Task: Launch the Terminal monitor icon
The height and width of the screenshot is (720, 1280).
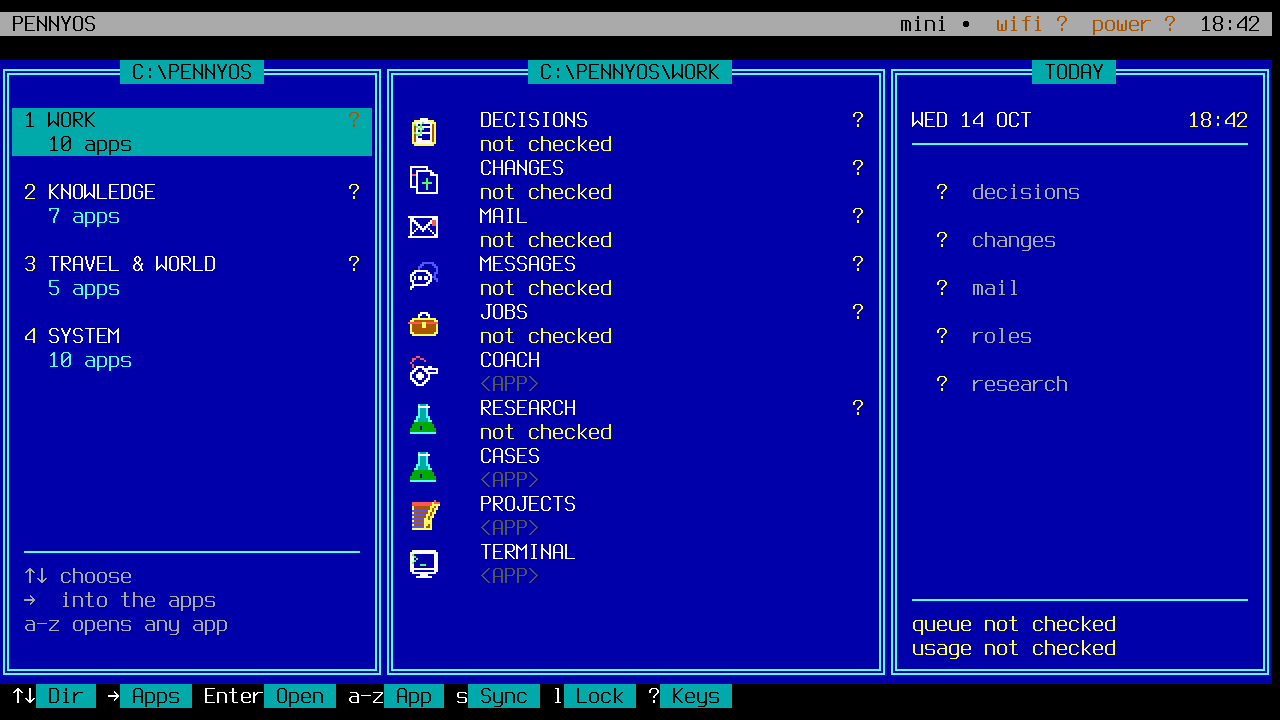Action: [424, 564]
